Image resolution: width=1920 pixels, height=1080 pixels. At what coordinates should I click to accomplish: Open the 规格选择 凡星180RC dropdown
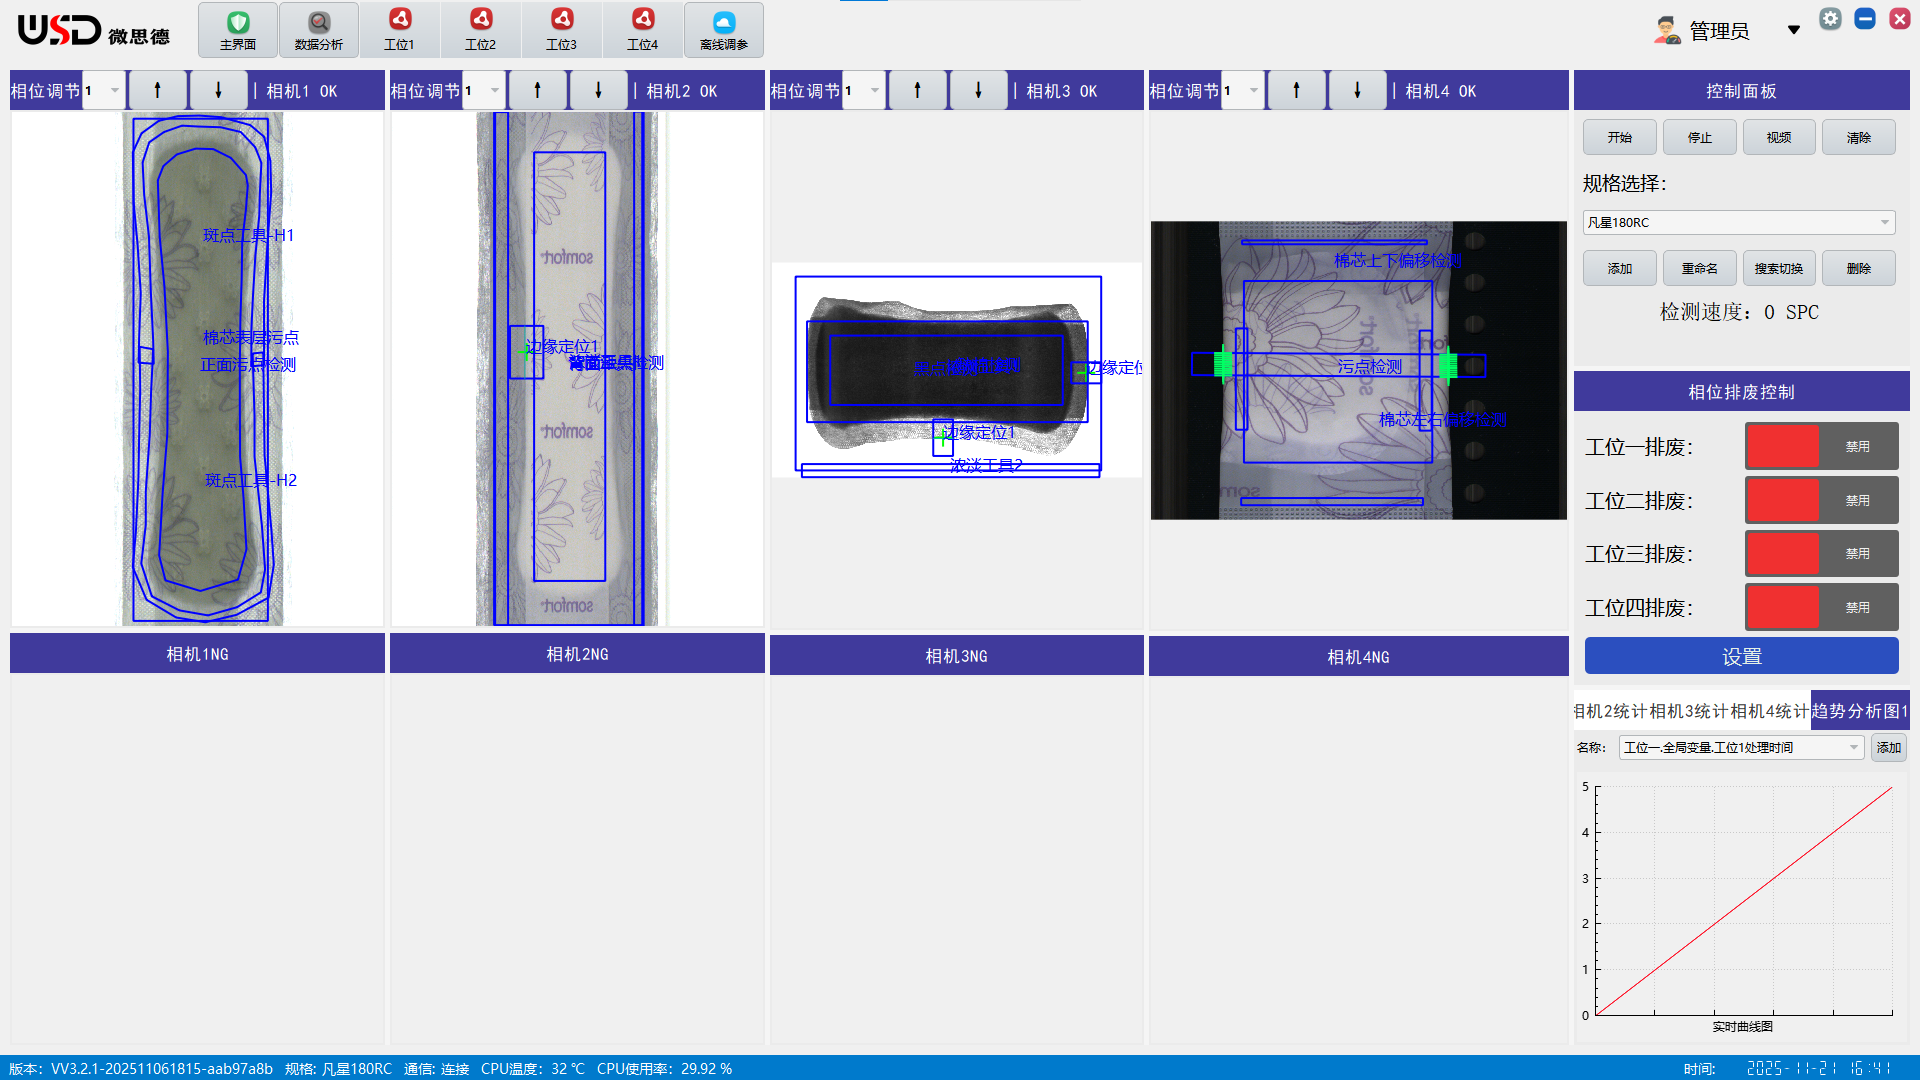tap(1739, 222)
